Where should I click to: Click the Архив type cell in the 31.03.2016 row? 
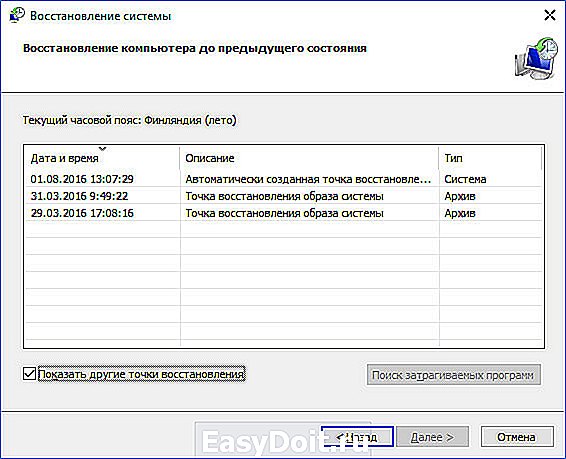[460, 196]
